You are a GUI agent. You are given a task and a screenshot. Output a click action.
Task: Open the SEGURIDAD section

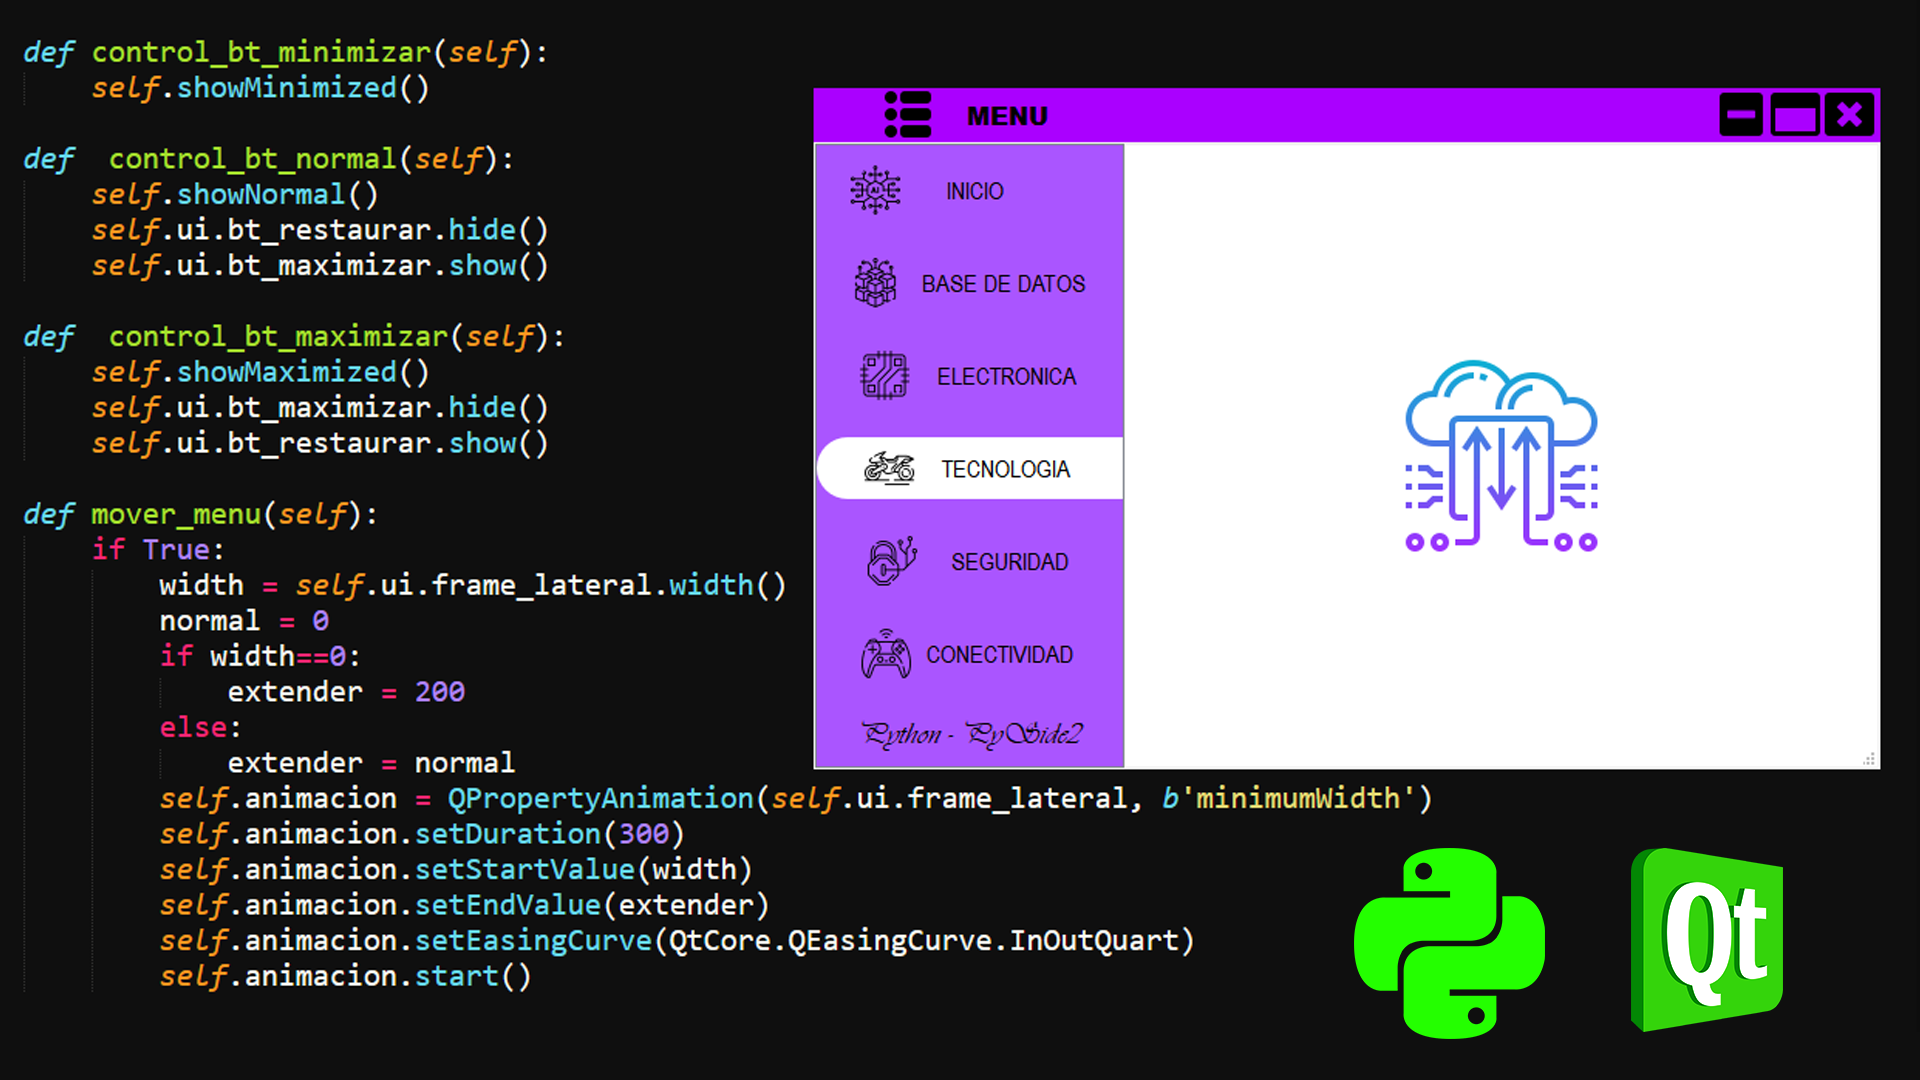pos(1009,562)
